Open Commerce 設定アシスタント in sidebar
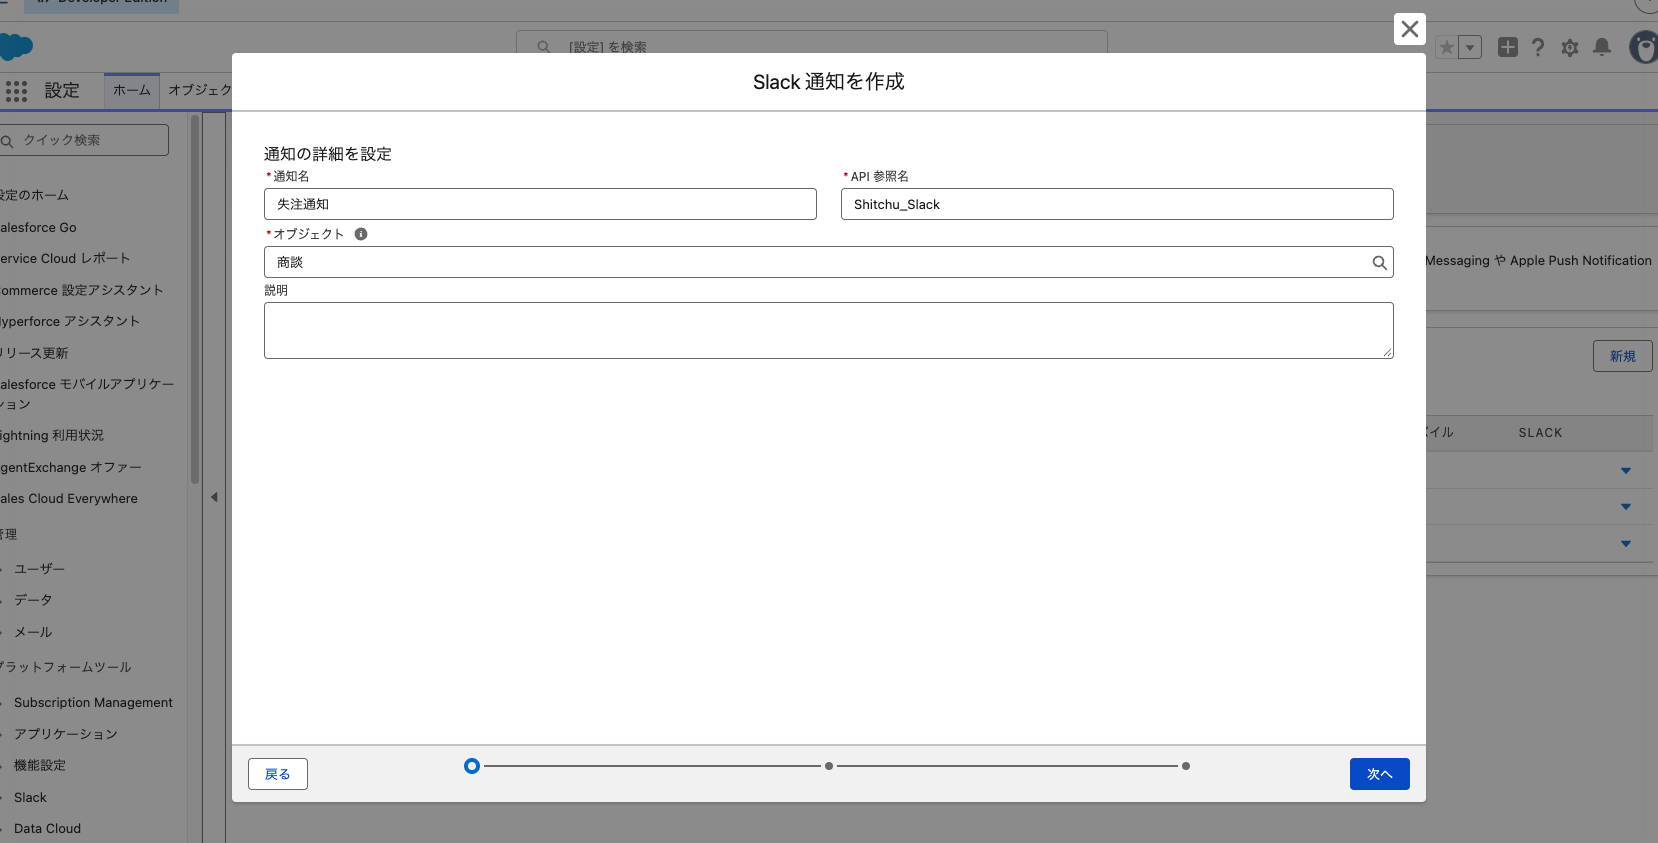This screenshot has width=1658, height=843. click(82, 290)
